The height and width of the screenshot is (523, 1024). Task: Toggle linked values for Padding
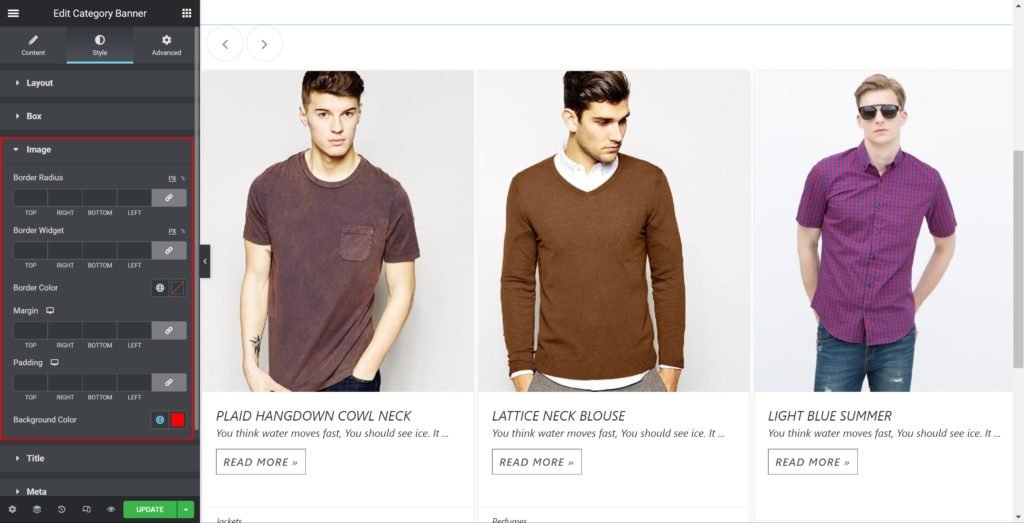coord(169,382)
